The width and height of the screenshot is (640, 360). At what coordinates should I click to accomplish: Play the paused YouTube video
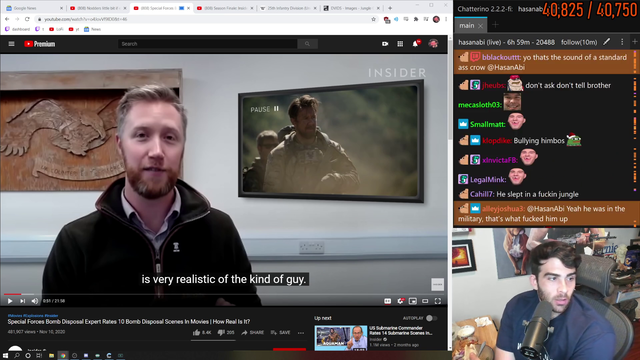pos(10,301)
